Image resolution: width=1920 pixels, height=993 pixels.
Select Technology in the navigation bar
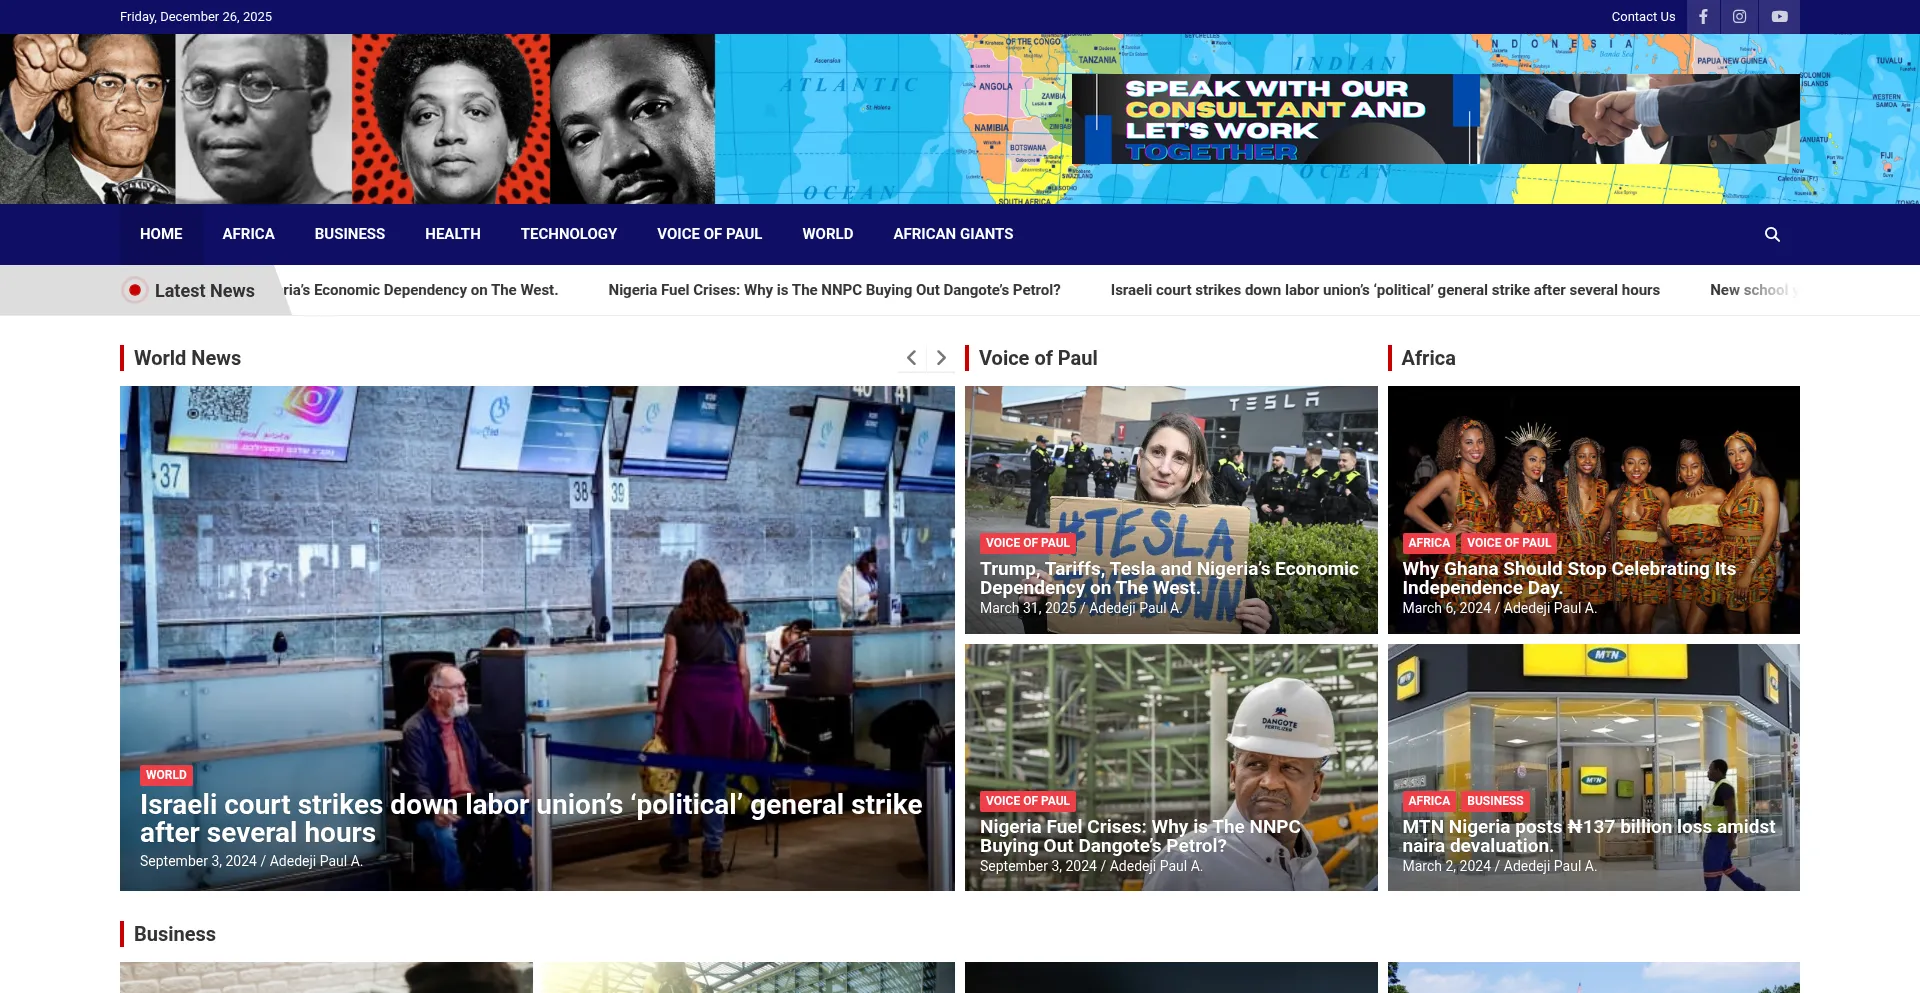point(568,234)
